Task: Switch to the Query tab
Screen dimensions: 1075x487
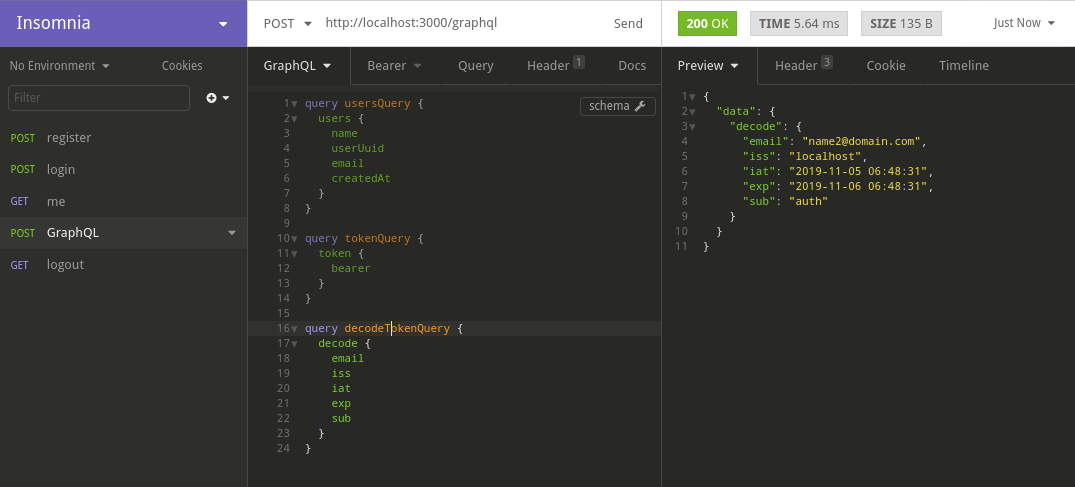Action: pyautogui.click(x=476, y=66)
